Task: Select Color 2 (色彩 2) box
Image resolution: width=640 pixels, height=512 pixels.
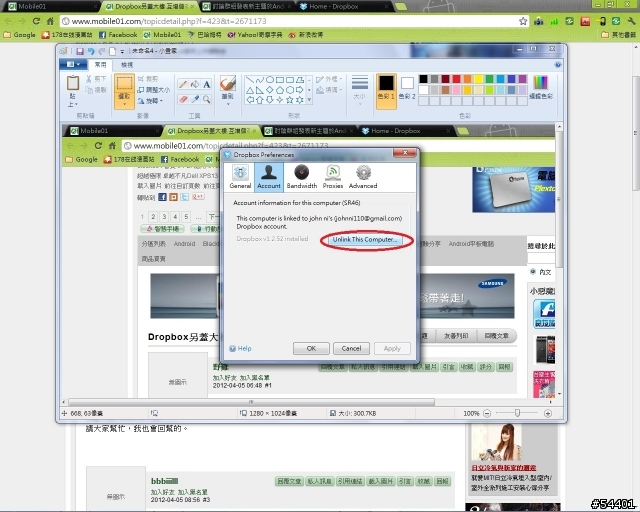Action: 407,88
